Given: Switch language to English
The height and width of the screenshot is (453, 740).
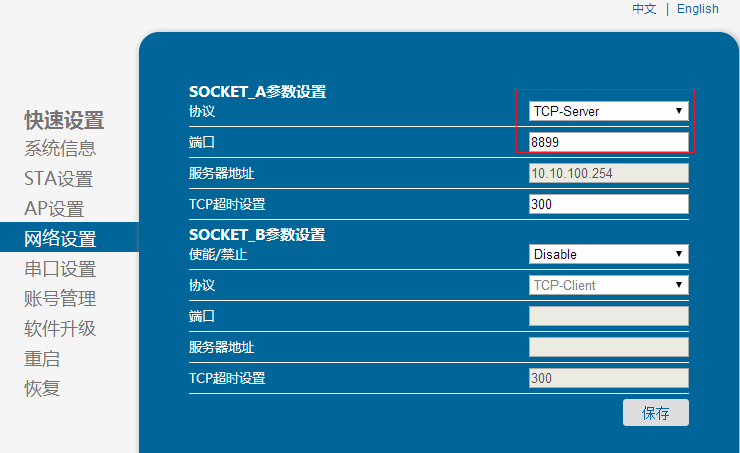Looking at the screenshot, I should tap(697, 9).
